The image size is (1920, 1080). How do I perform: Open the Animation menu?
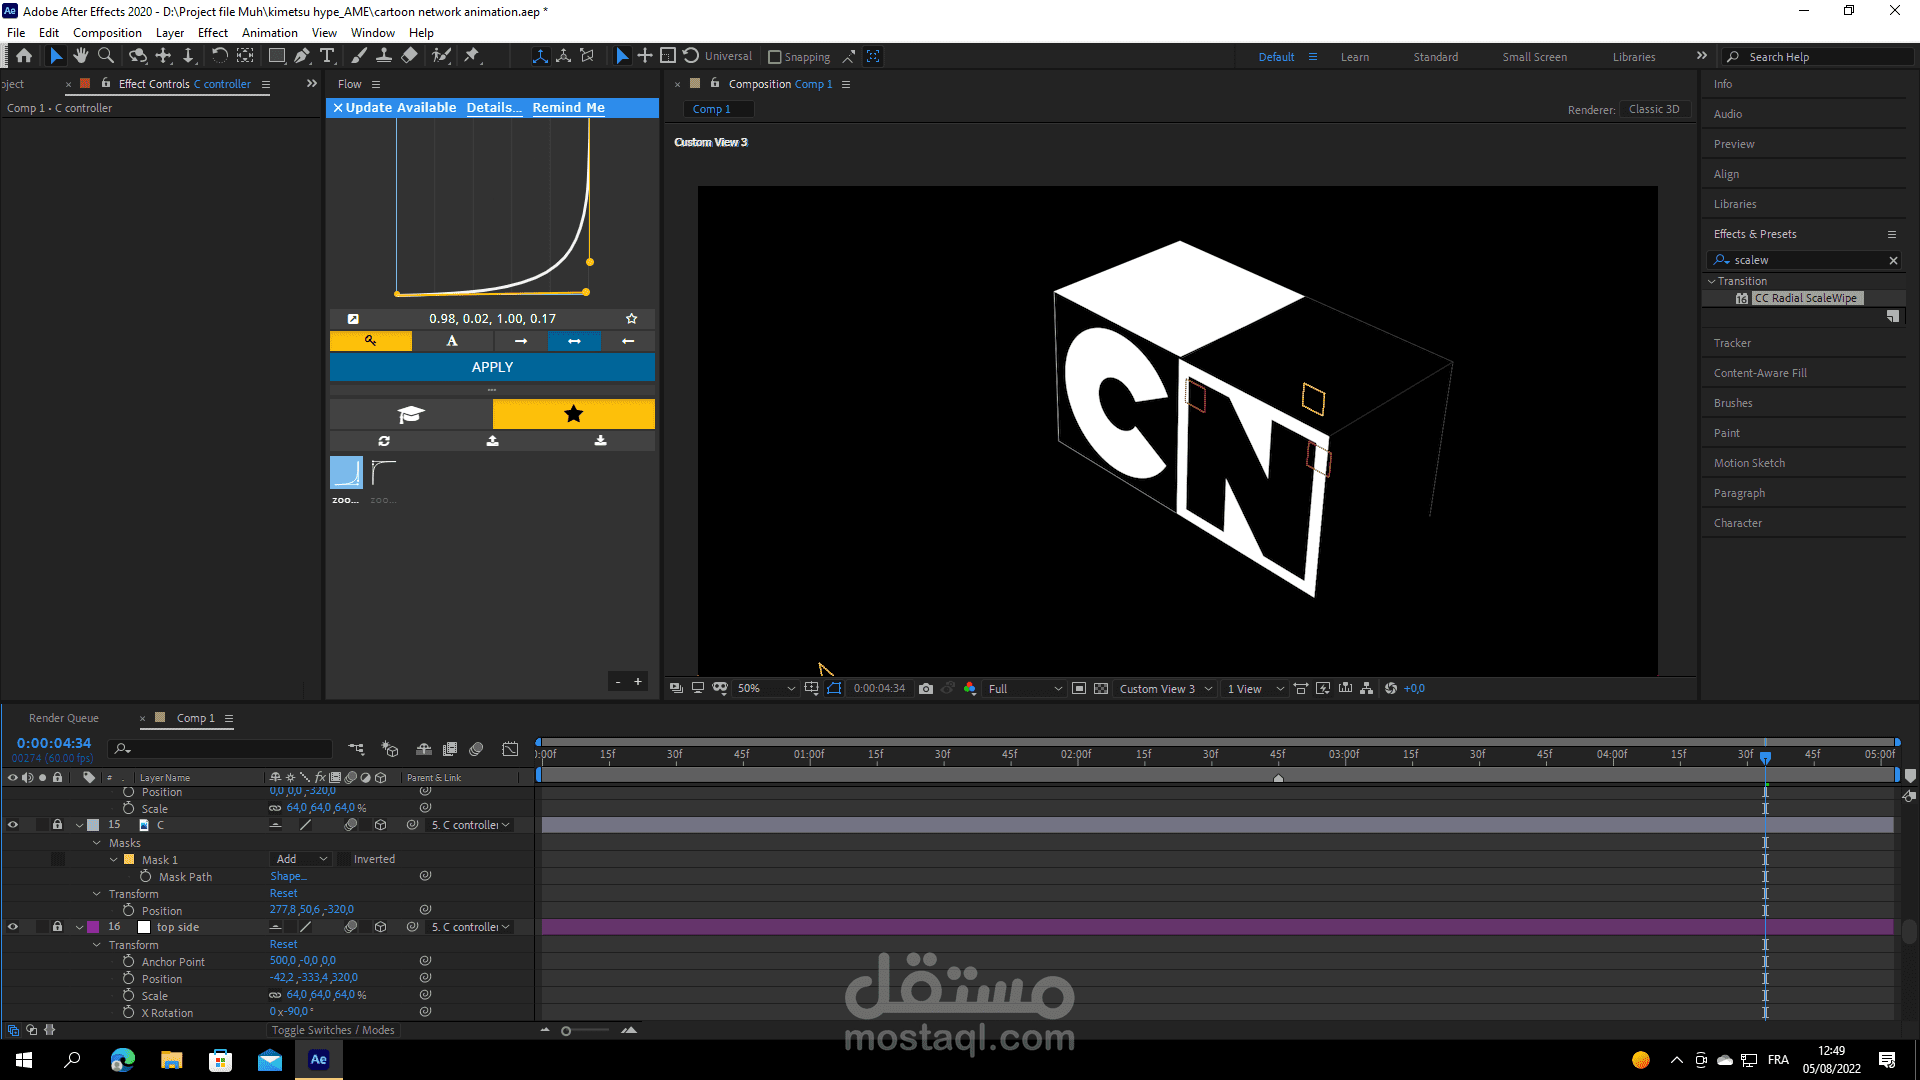[x=269, y=33]
